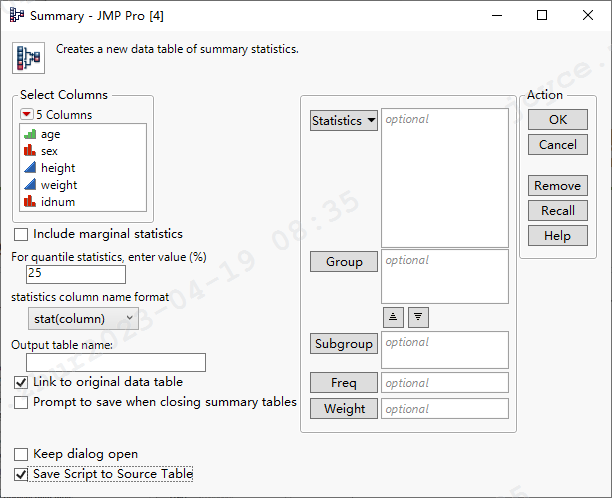The height and width of the screenshot is (498, 612).
Task: Click the sex column nominal icon
Action: click(x=30, y=151)
